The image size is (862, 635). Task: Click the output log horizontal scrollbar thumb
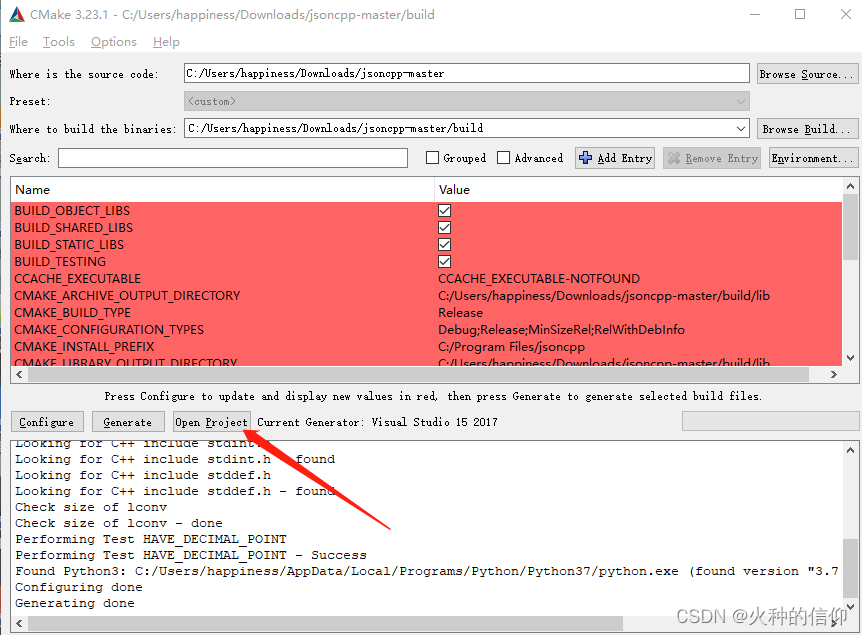pyautogui.click(x=325, y=623)
